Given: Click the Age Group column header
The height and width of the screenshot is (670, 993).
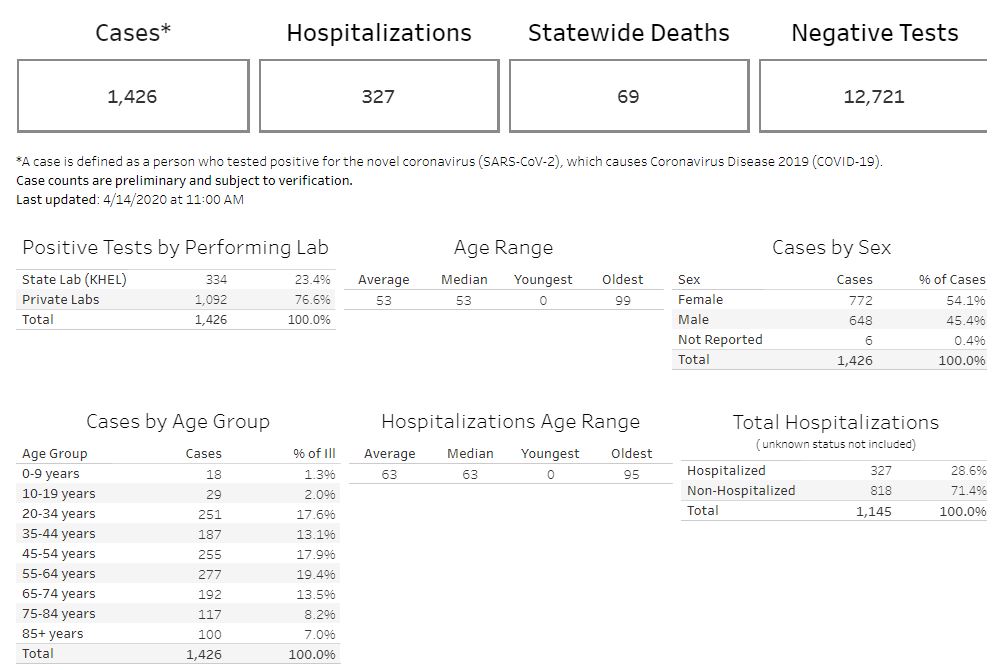Looking at the screenshot, I should pos(54,454).
